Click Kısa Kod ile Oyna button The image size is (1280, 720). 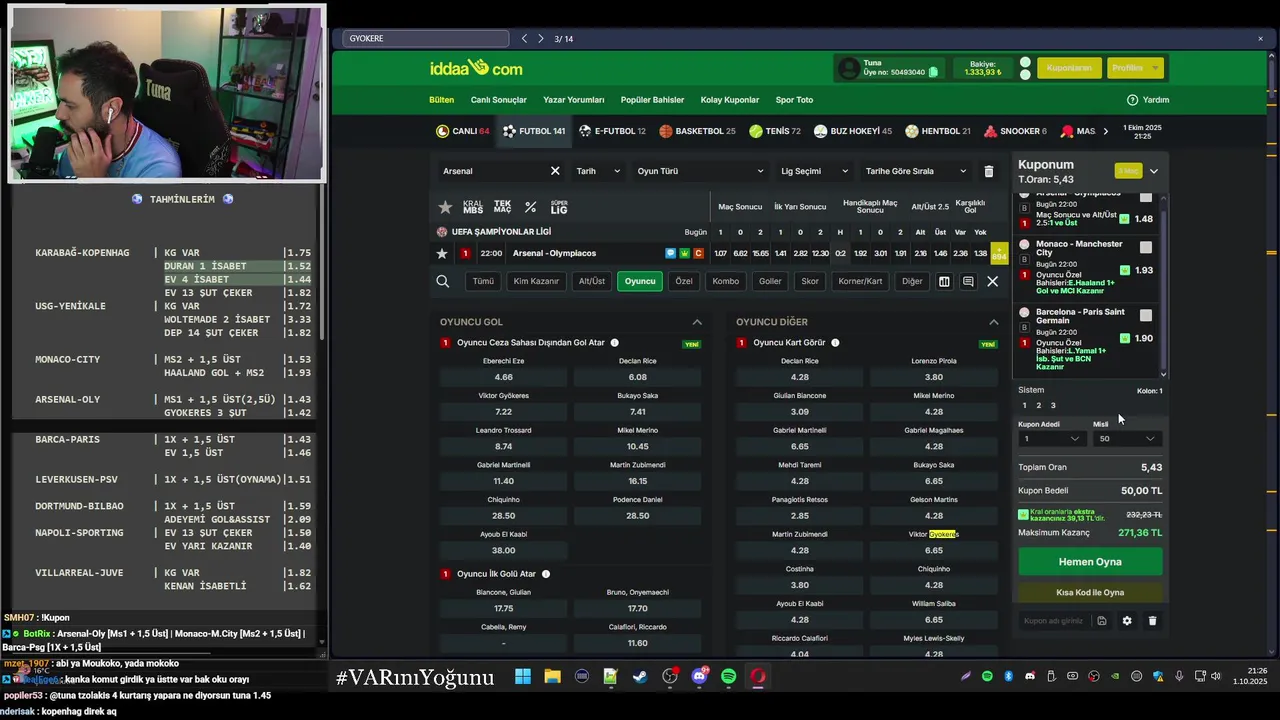point(1090,592)
